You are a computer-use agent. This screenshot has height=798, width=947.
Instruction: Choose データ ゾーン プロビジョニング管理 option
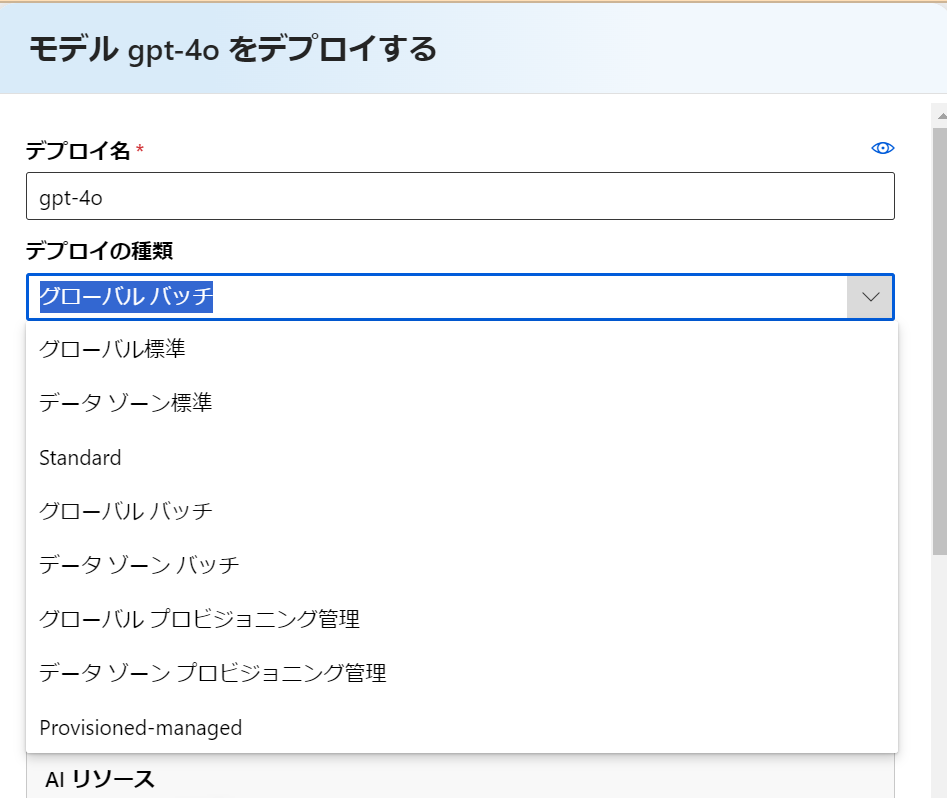pyautogui.click(x=462, y=673)
